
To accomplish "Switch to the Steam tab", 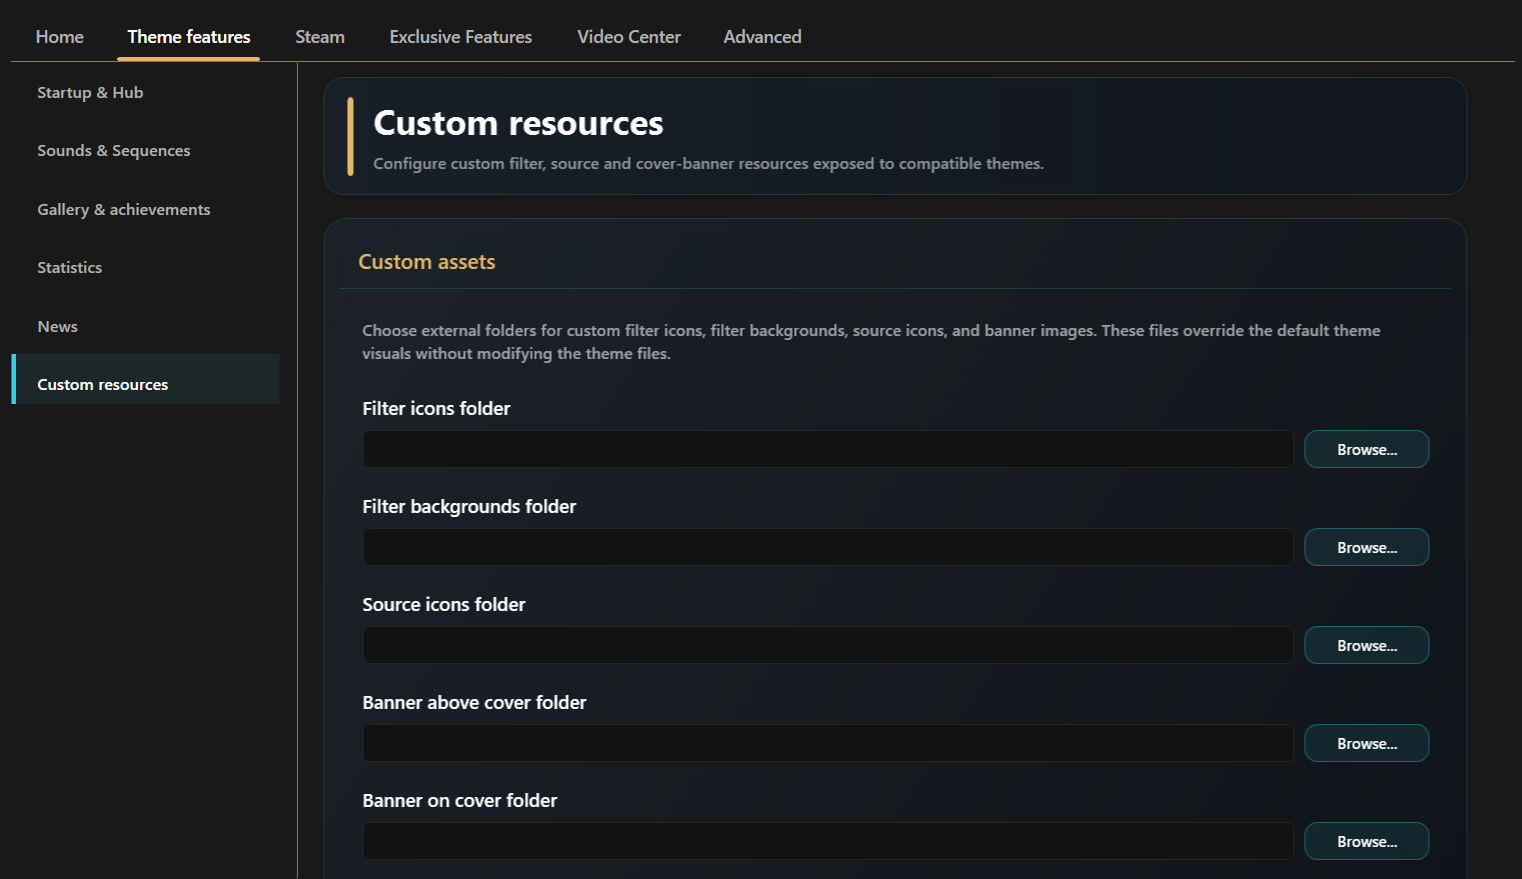I will 320,37.
